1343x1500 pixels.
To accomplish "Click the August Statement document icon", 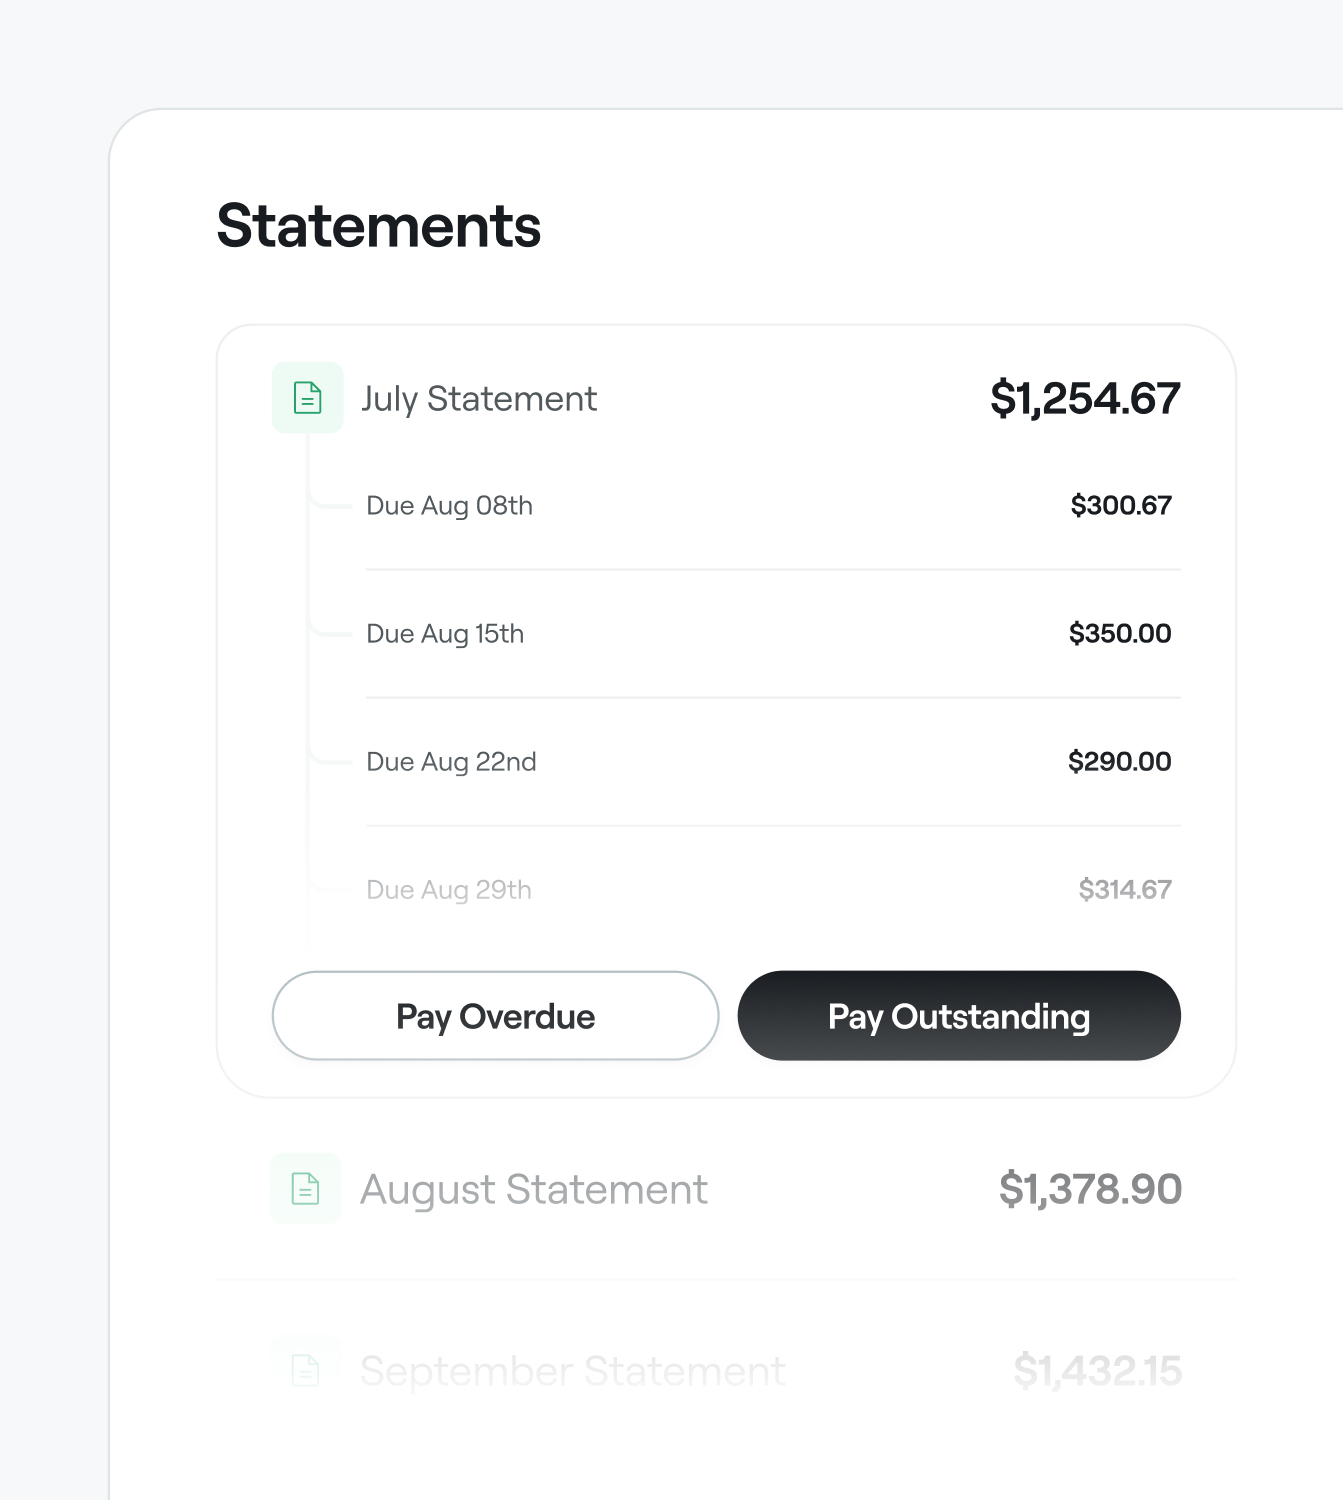I will pos(306,1189).
